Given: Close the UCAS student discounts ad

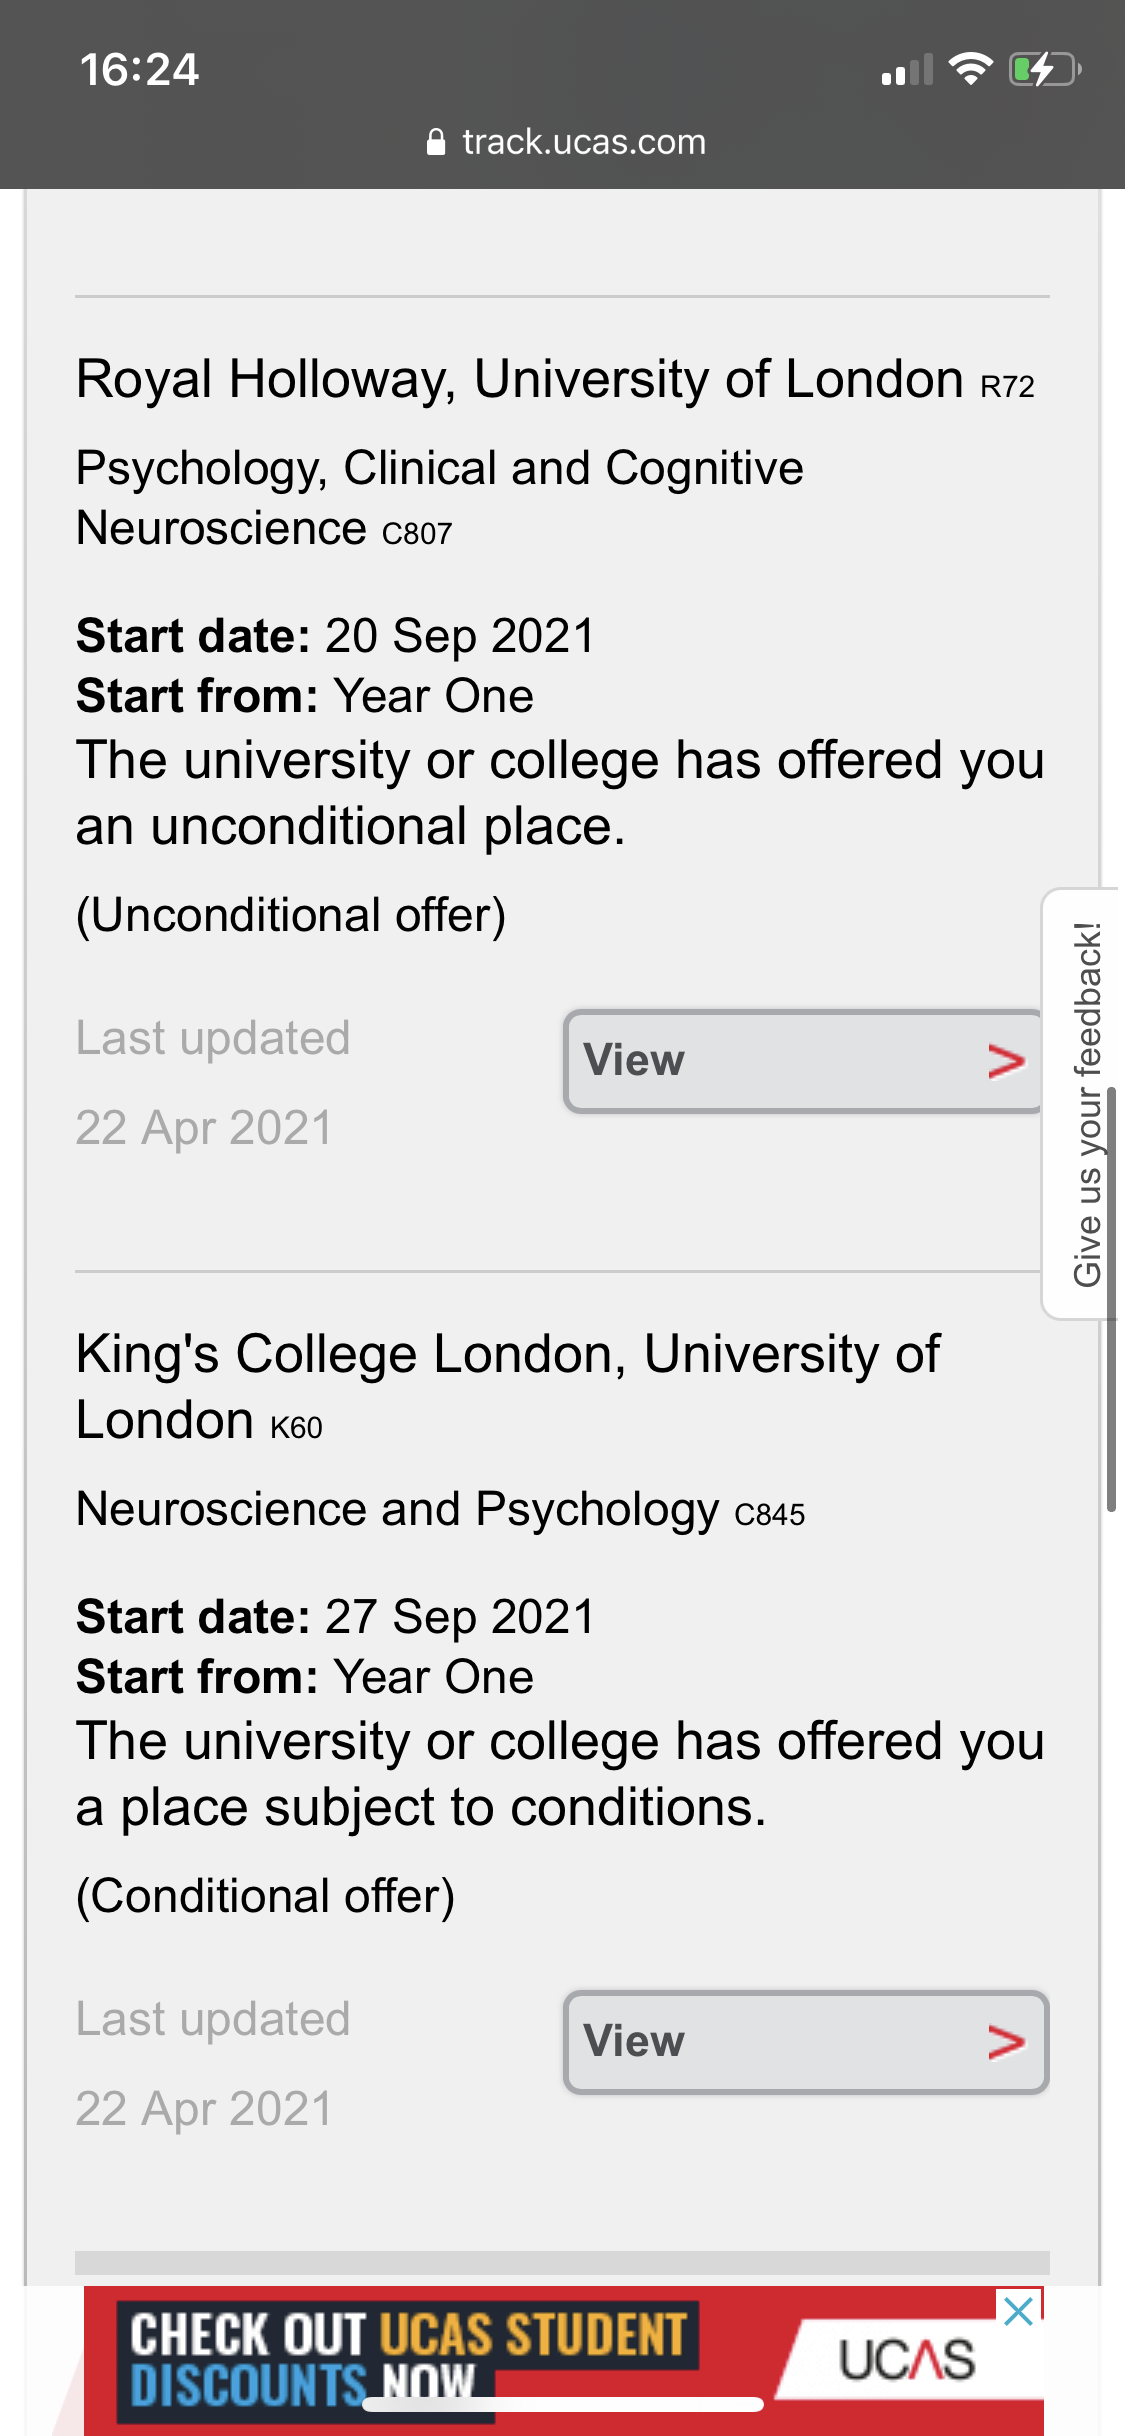Looking at the screenshot, I should (1018, 2311).
